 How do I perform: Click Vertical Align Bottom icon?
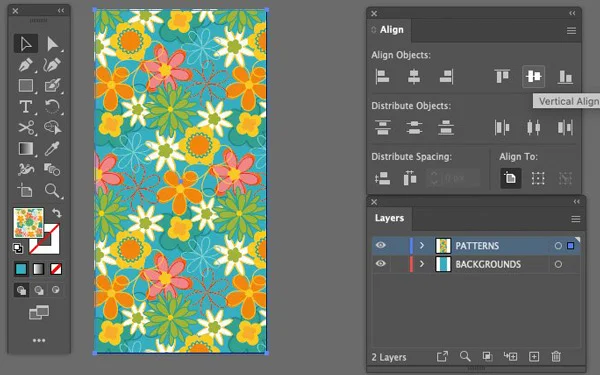click(565, 76)
